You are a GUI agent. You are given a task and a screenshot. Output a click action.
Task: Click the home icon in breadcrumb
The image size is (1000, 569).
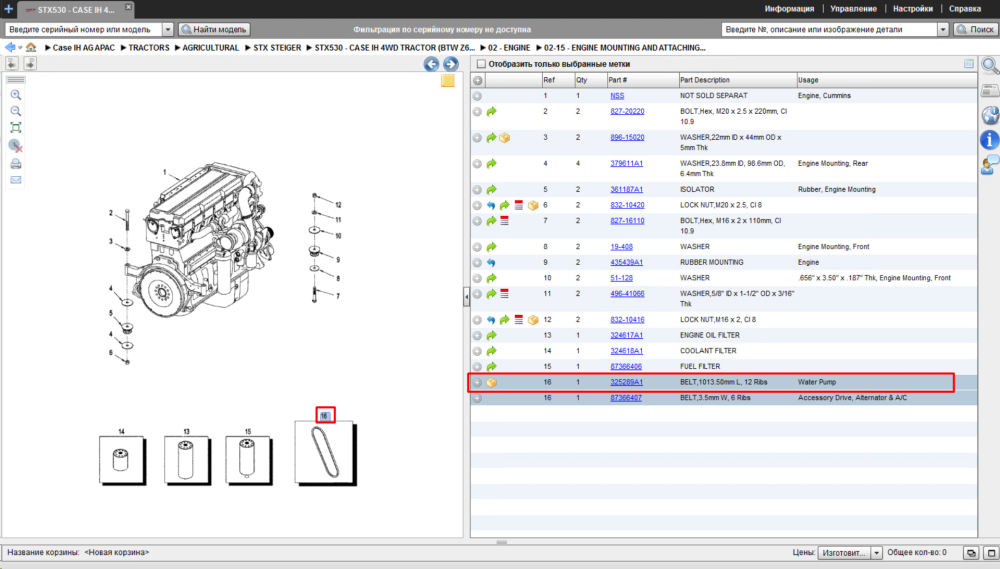tap(31, 47)
